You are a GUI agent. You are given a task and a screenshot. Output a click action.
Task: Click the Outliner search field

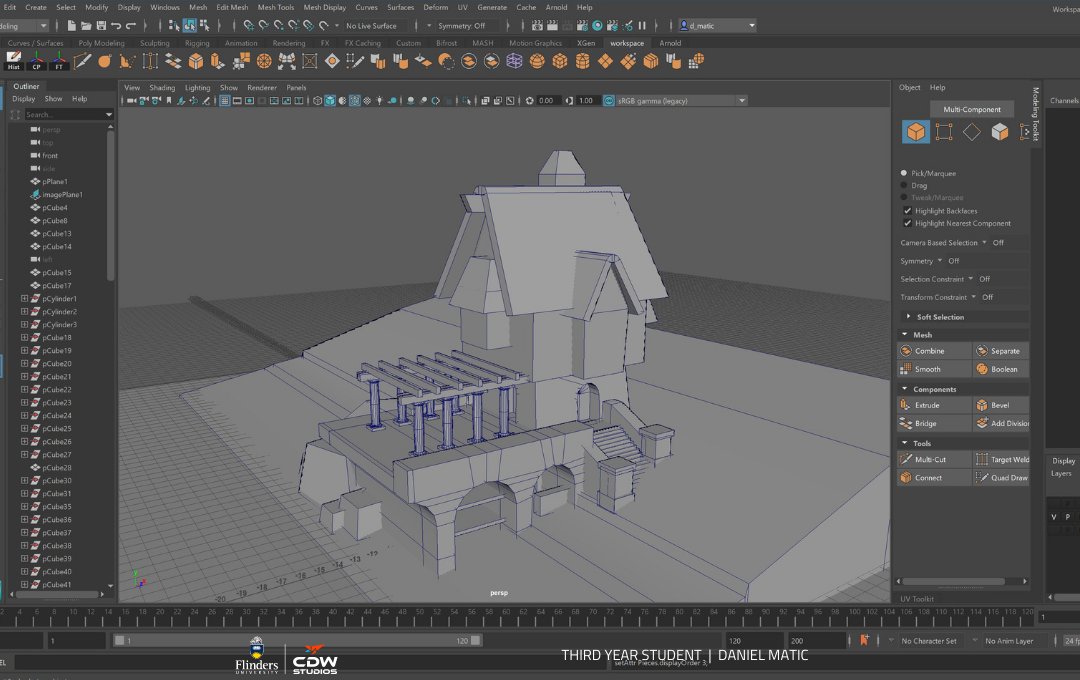pyautogui.click(x=69, y=114)
